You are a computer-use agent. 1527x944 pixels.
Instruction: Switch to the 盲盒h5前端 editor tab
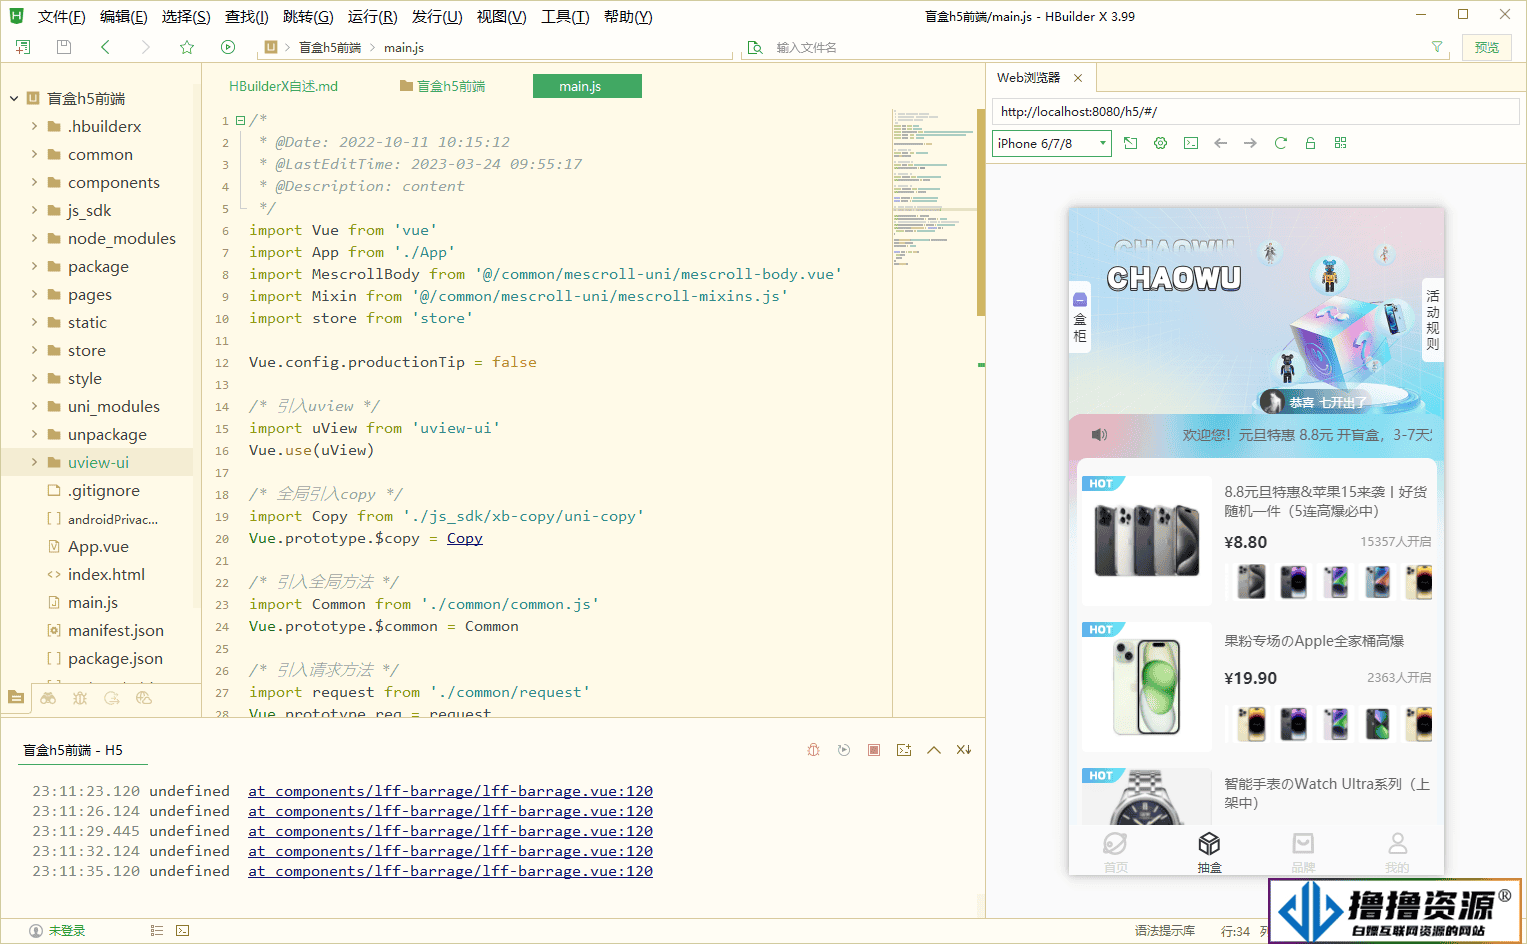coord(442,86)
